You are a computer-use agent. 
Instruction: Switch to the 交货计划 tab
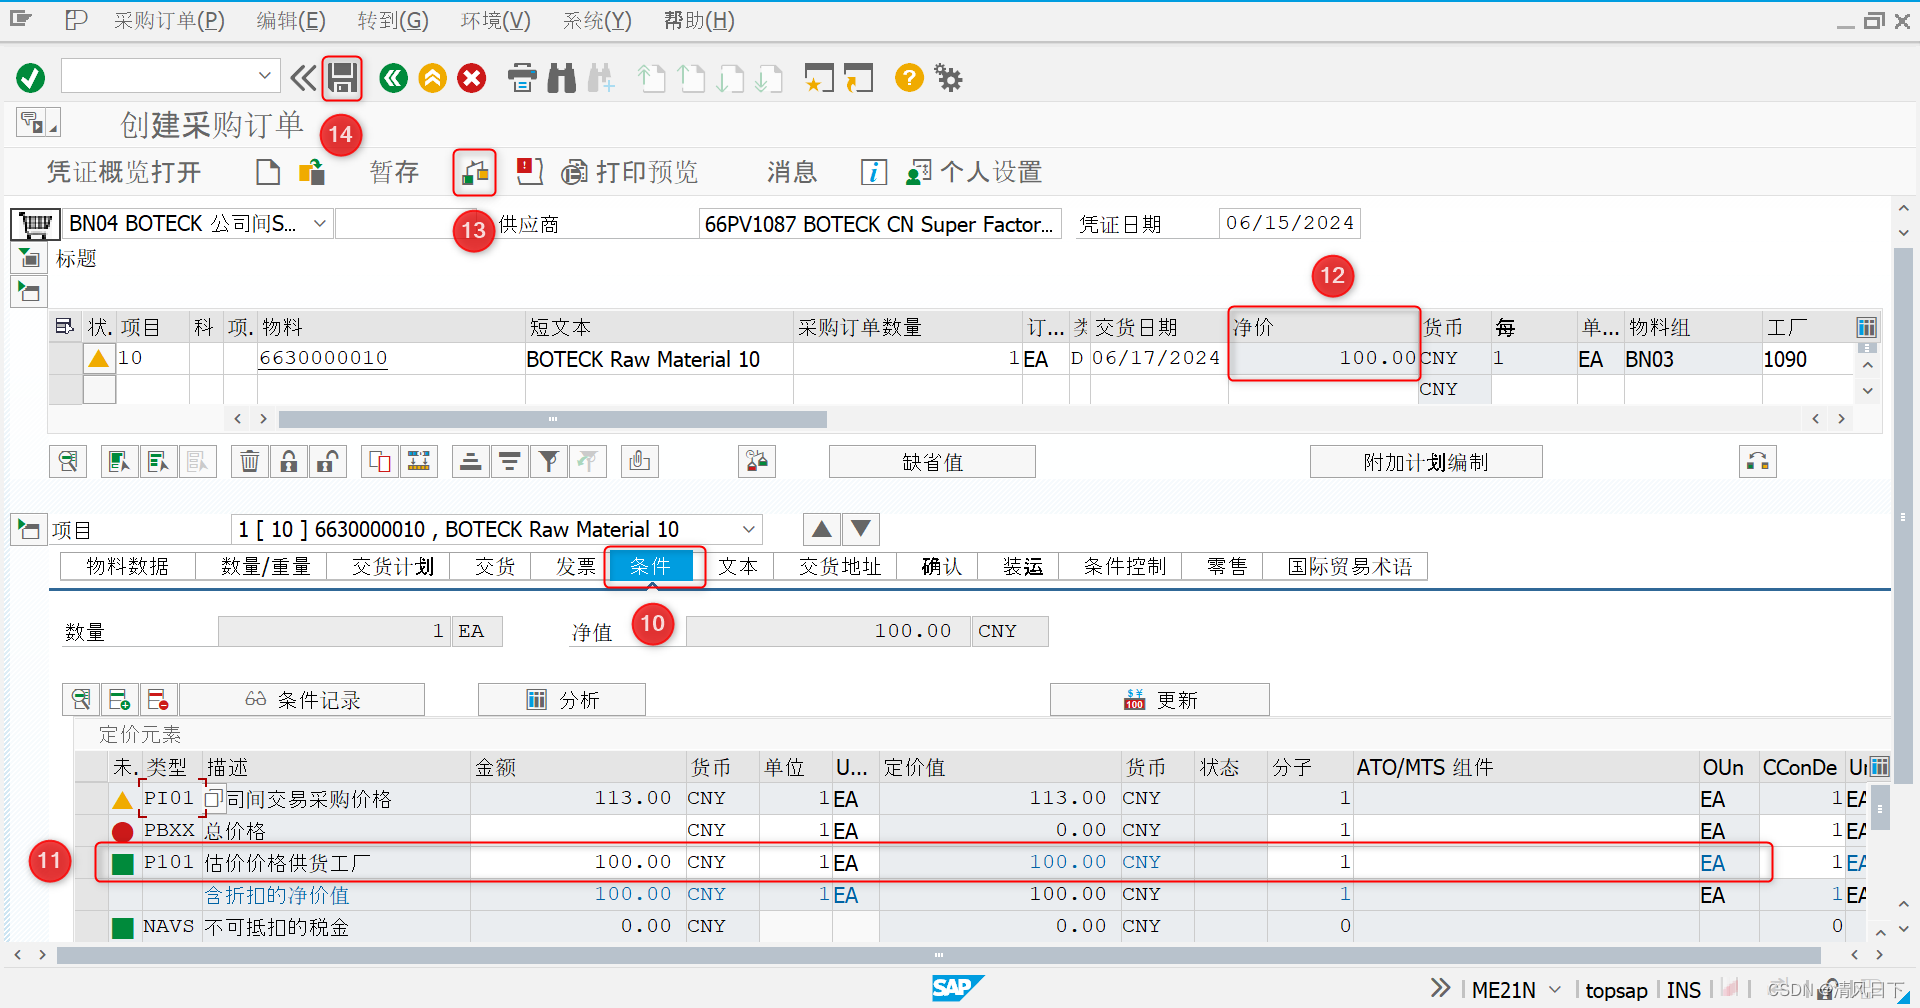click(x=393, y=566)
